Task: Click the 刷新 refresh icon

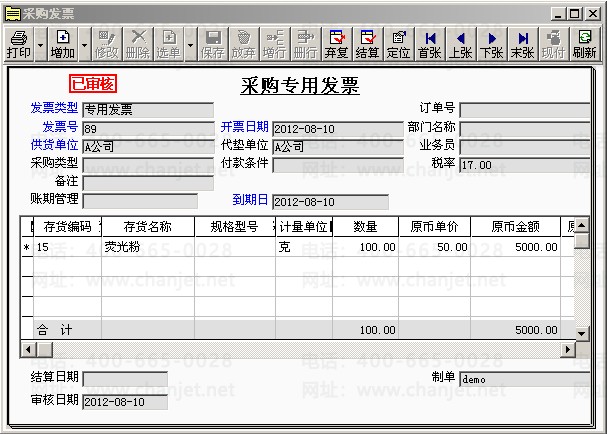Action: click(585, 44)
